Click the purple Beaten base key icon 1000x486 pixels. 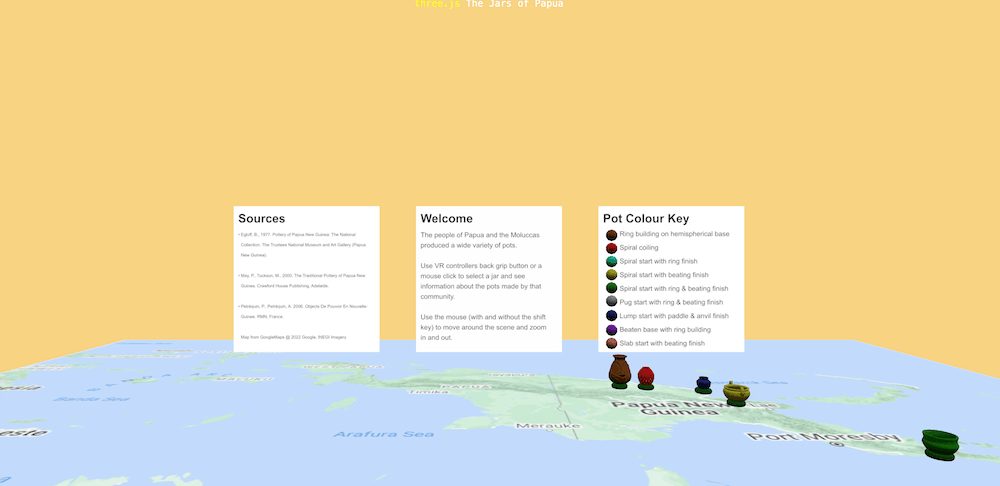pos(611,330)
